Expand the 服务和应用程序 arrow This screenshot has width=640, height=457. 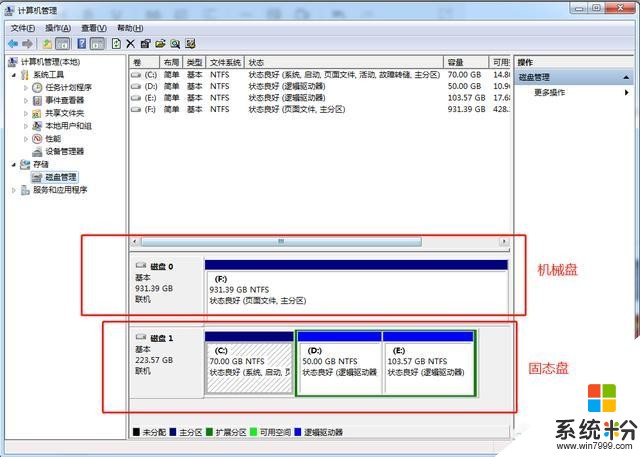click(14, 190)
